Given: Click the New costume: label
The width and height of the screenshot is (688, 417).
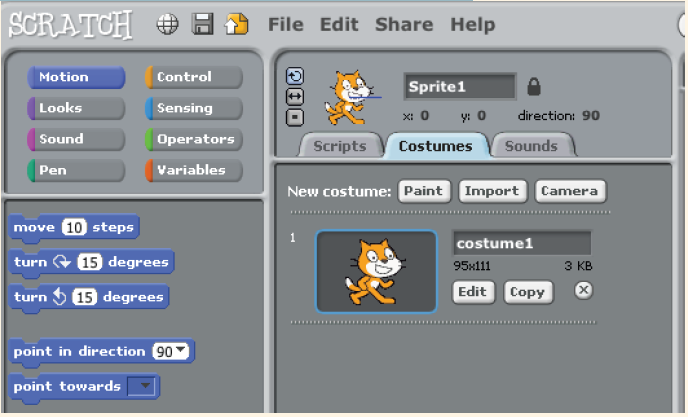Looking at the screenshot, I should point(339,192).
